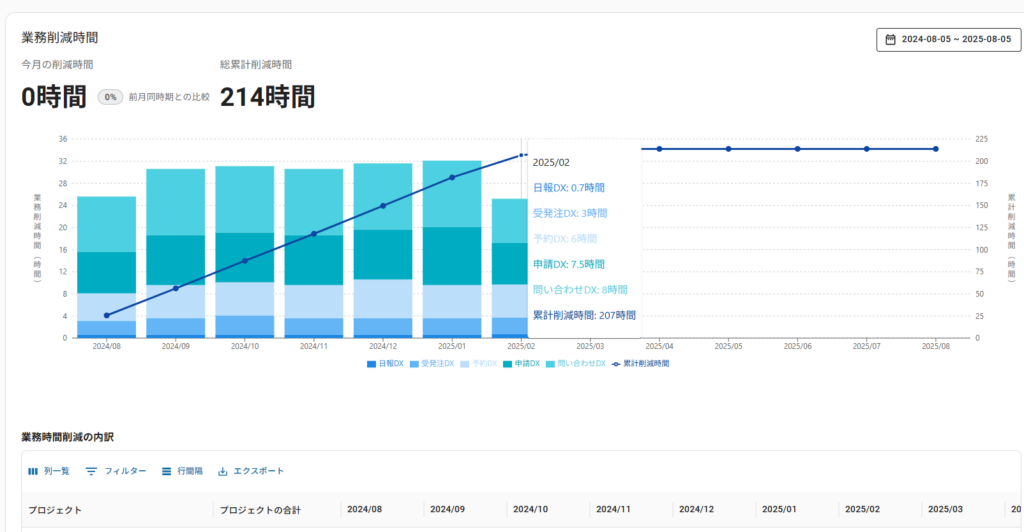Click the row spacing icon
1024x532 pixels.
[x=167, y=471]
